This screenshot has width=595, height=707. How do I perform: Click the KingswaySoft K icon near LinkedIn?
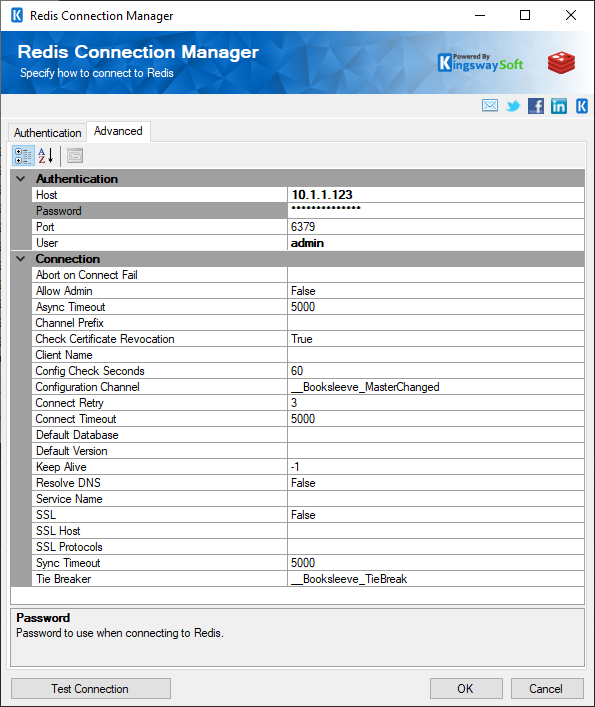(x=581, y=106)
